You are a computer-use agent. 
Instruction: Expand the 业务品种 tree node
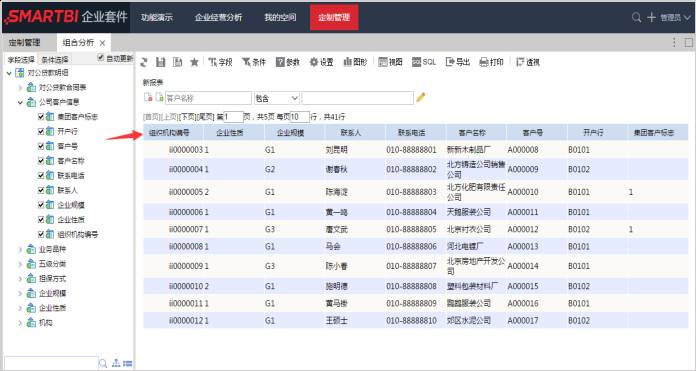pos(20,249)
